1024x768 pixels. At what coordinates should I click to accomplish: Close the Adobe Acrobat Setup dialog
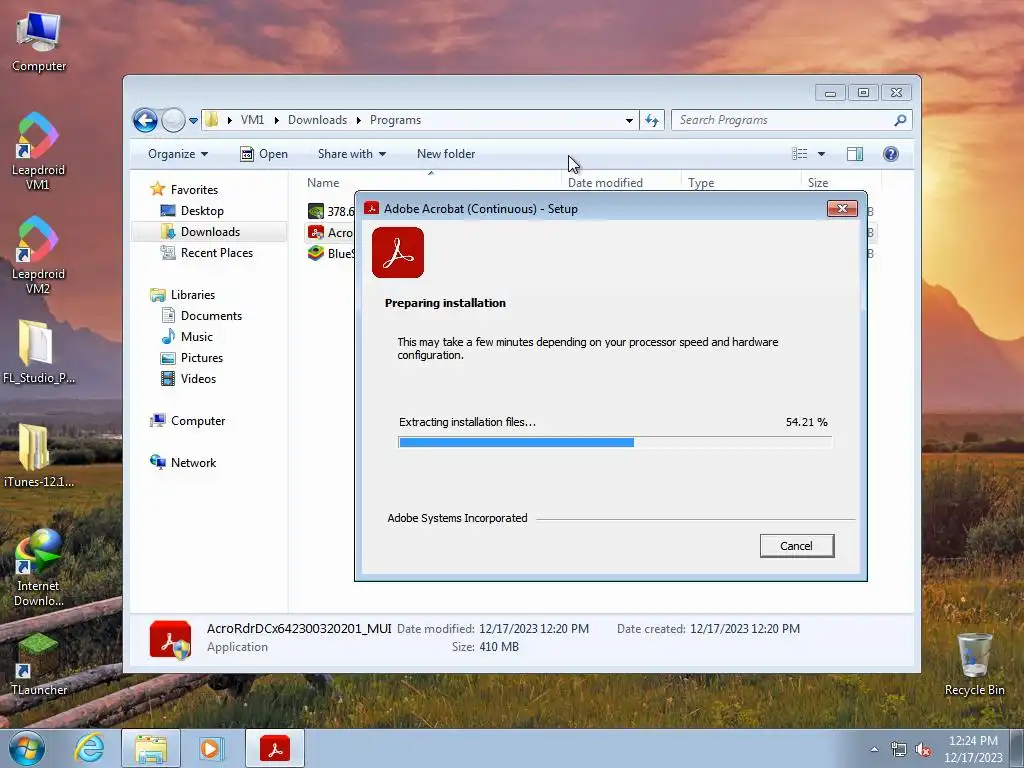pos(842,208)
